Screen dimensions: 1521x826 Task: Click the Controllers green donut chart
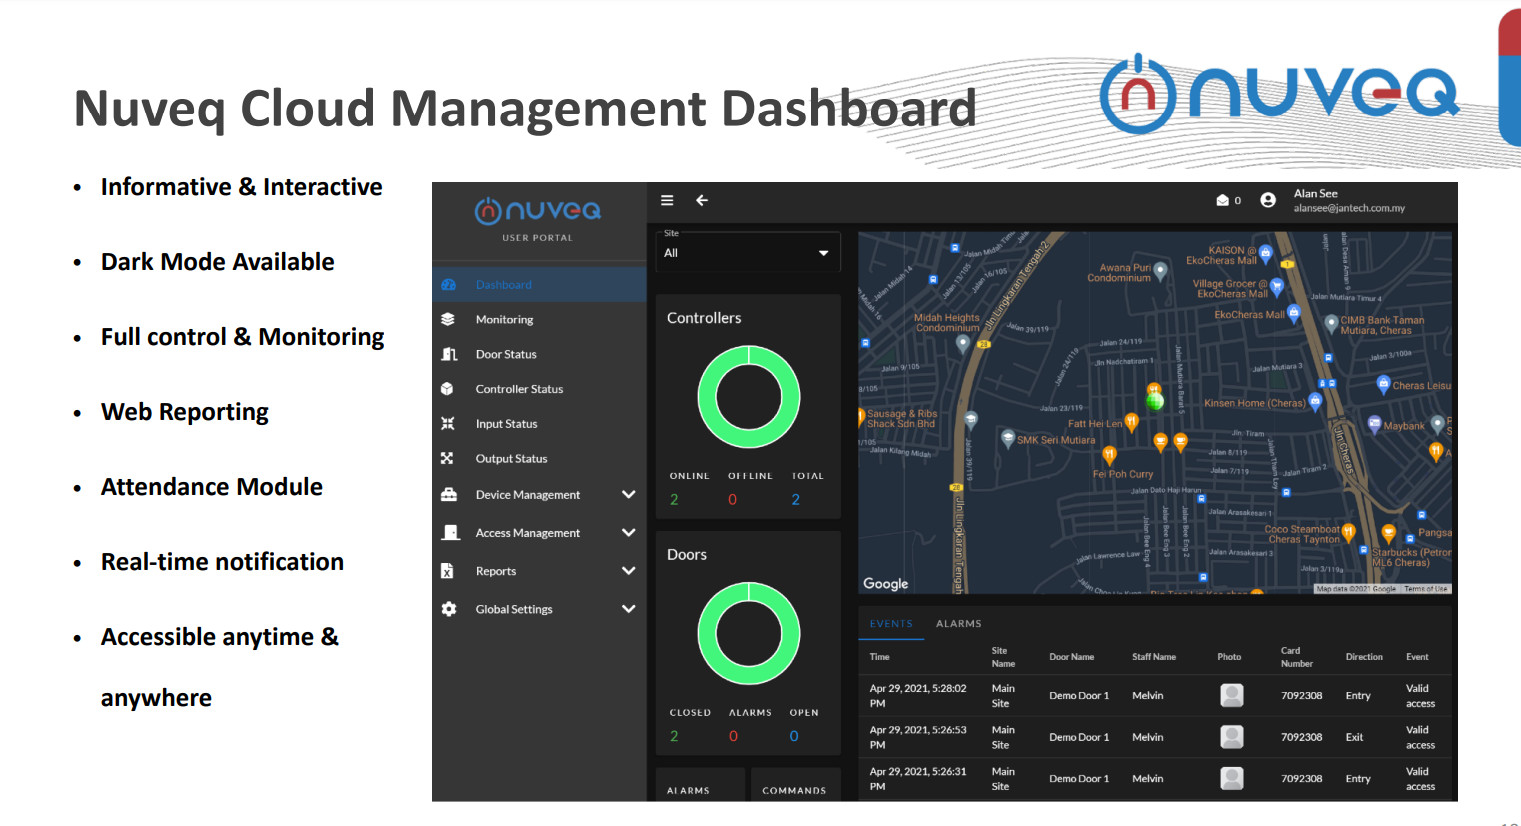(748, 397)
